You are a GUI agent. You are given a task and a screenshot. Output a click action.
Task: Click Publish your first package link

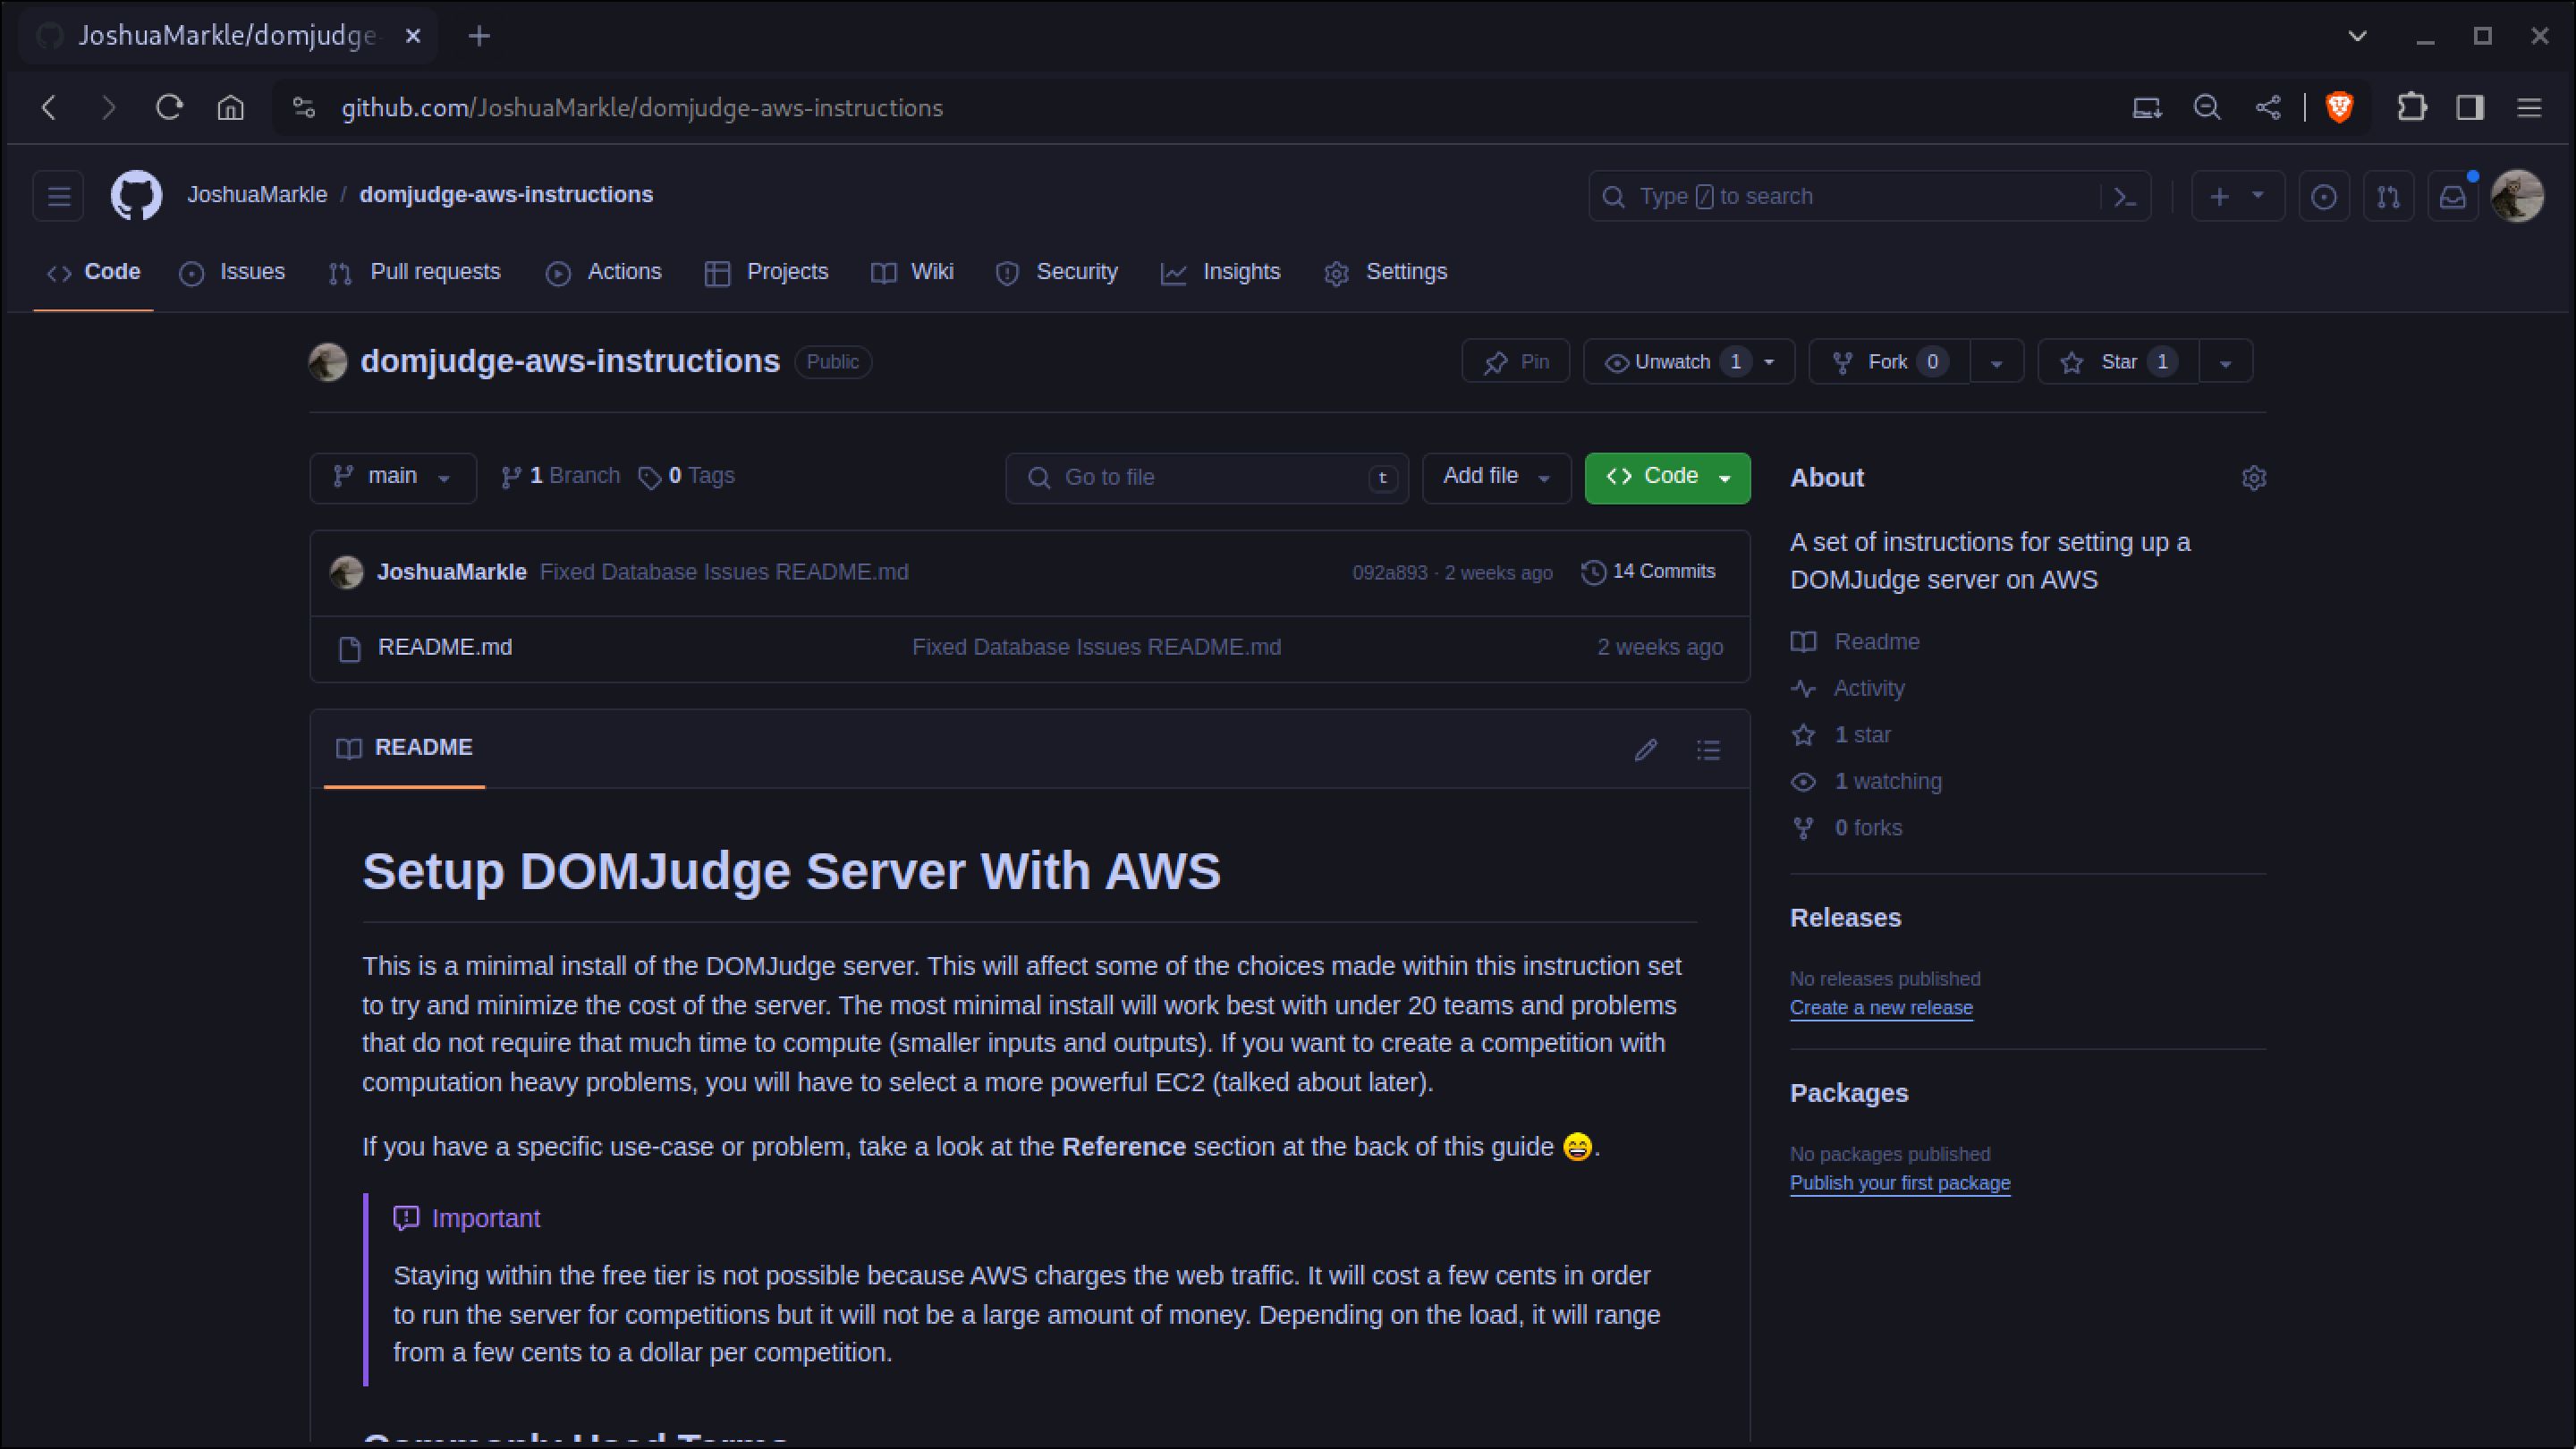[x=1900, y=1183]
